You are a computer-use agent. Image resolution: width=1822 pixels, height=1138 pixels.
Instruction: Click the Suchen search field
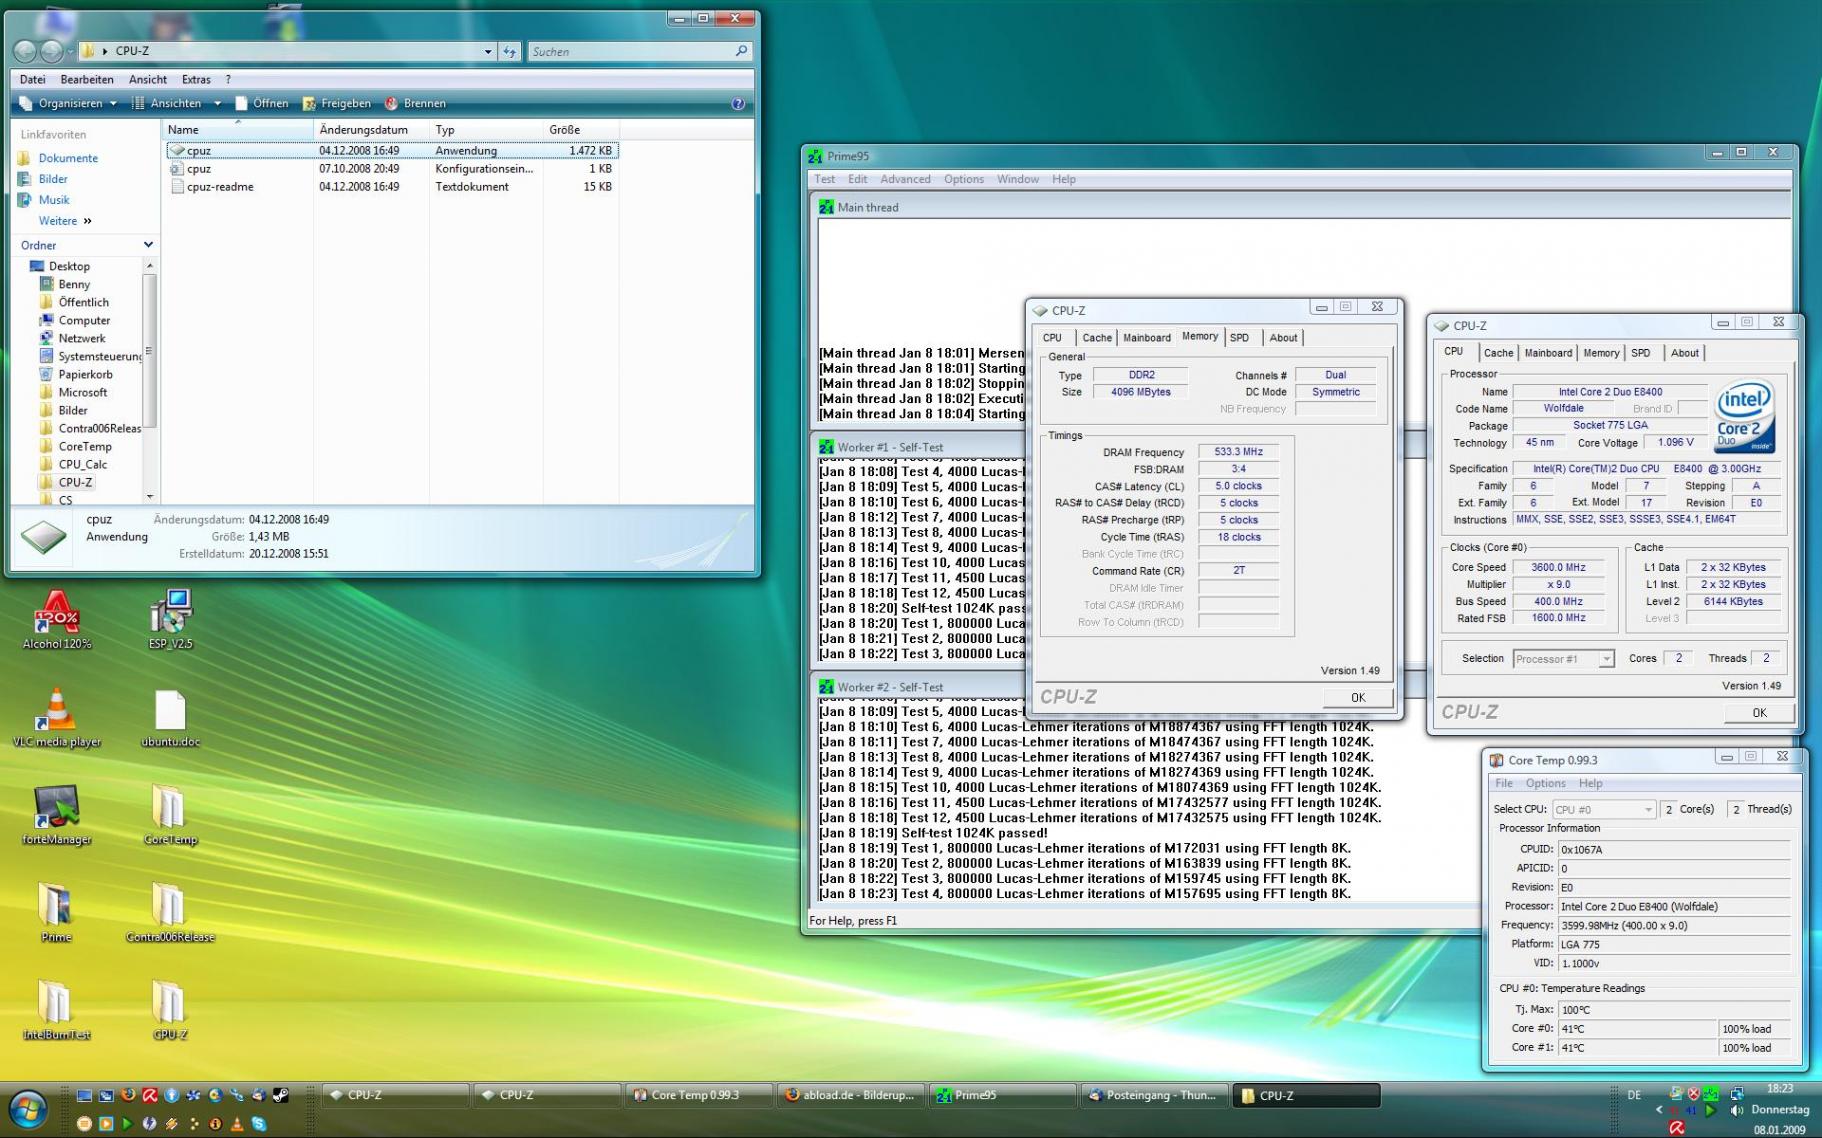tap(632, 51)
